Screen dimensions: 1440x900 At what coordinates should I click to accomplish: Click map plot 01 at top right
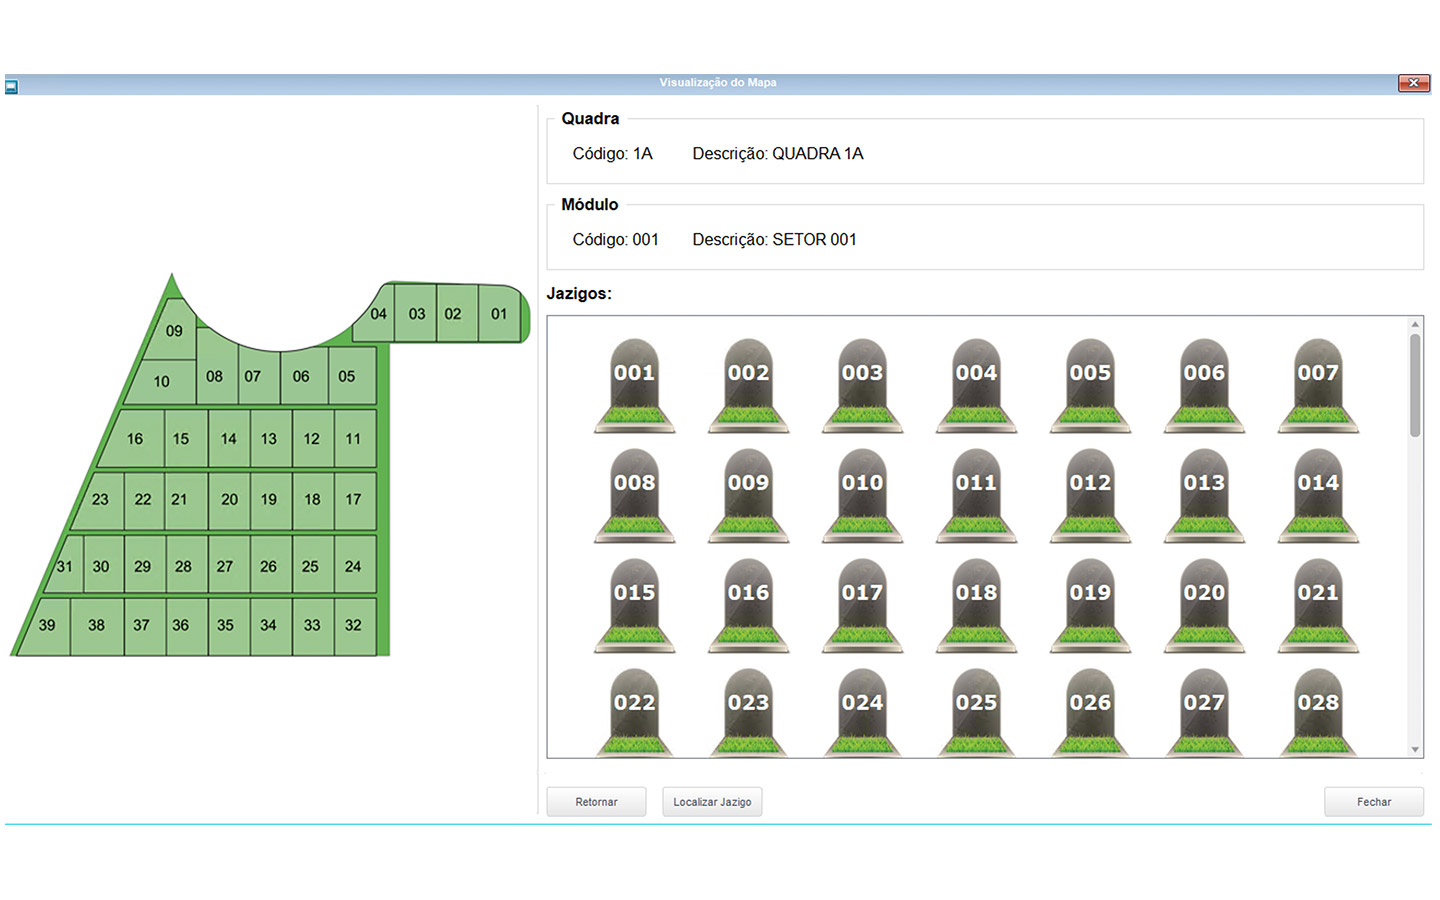click(499, 314)
